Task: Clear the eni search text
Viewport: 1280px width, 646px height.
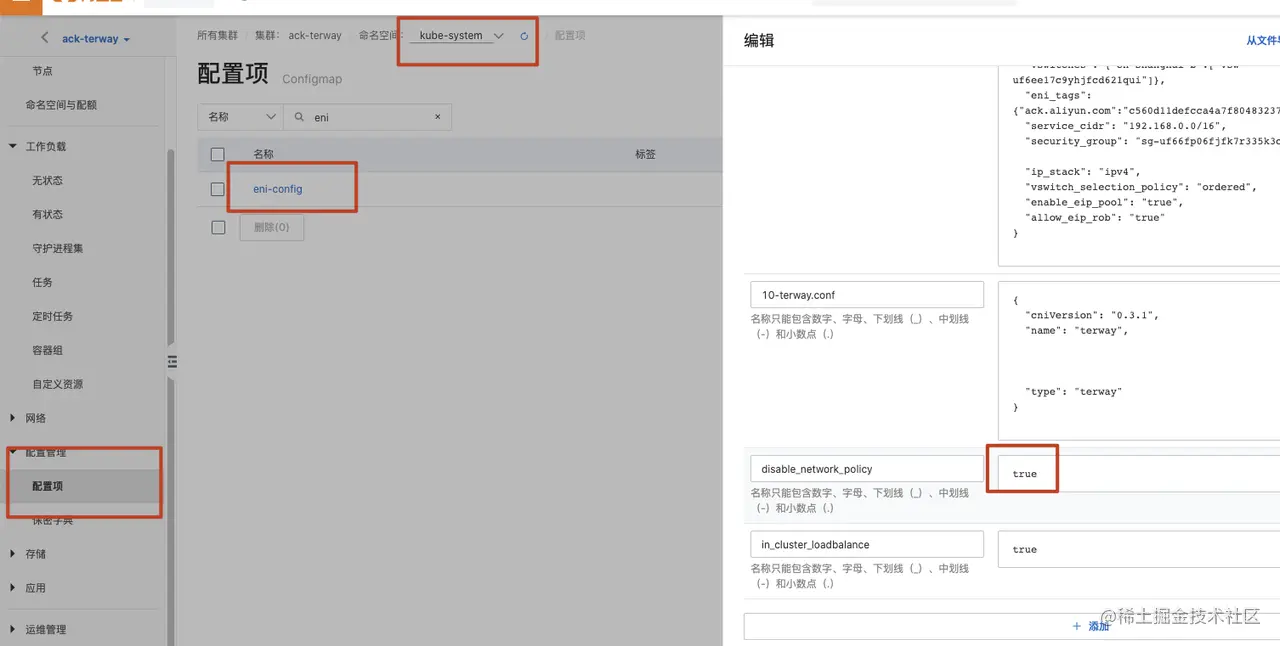Action: [437, 117]
